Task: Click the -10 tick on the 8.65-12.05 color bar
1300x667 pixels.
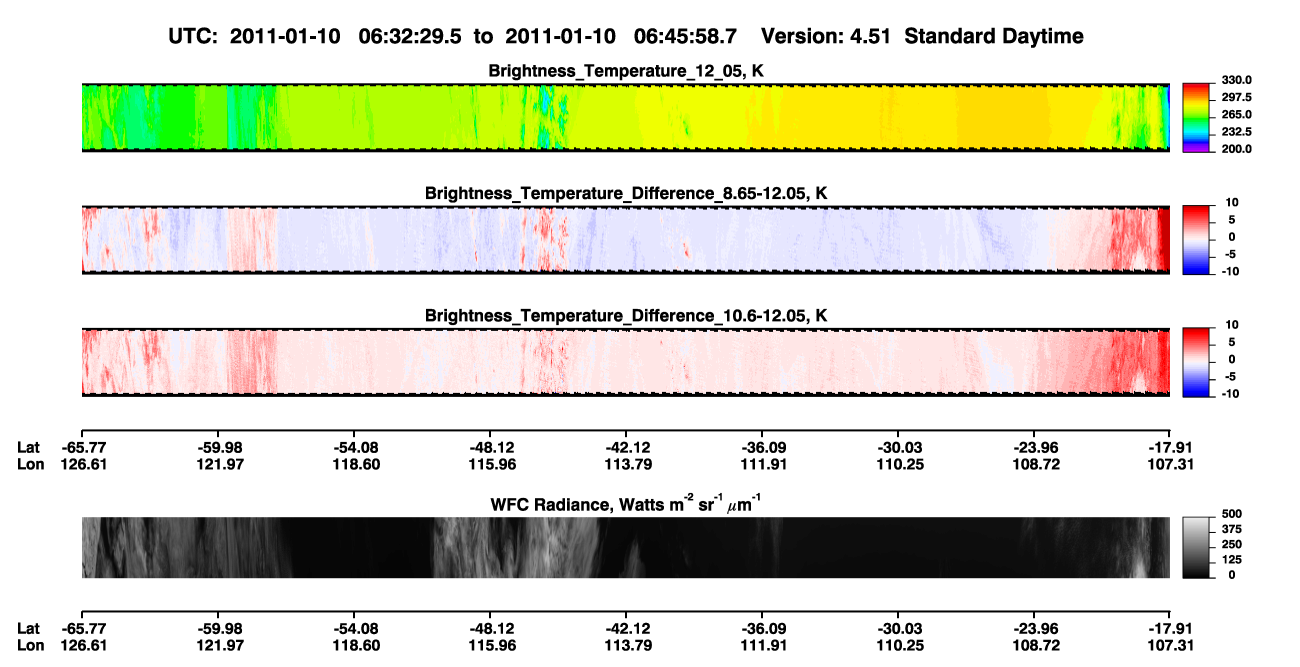Action: click(x=1229, y=271)
